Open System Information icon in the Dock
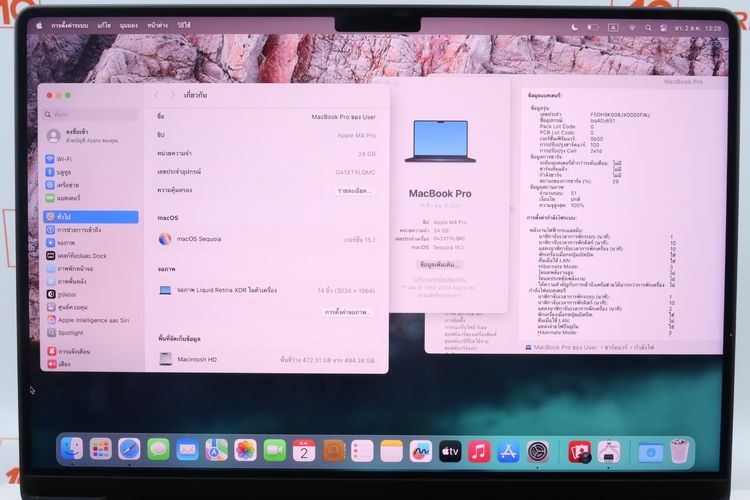 (x=609, y=452)
